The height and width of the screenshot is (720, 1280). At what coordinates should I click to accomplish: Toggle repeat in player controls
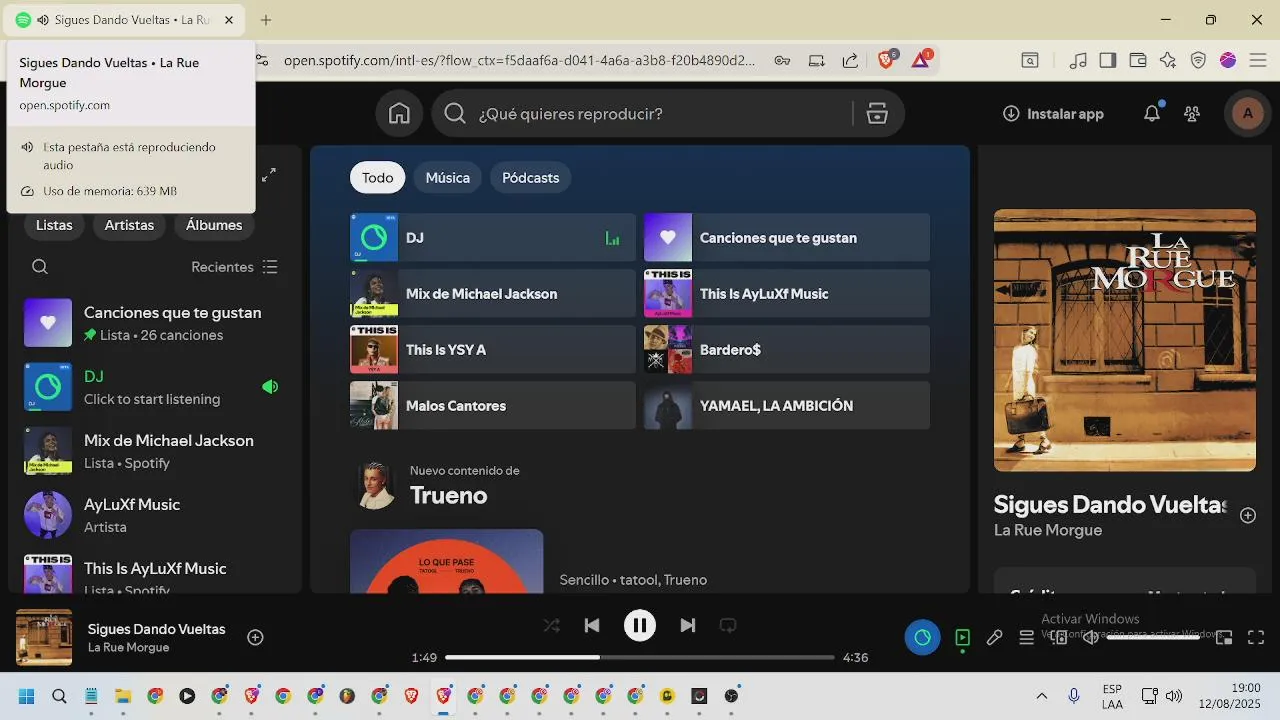click(728, 626)
